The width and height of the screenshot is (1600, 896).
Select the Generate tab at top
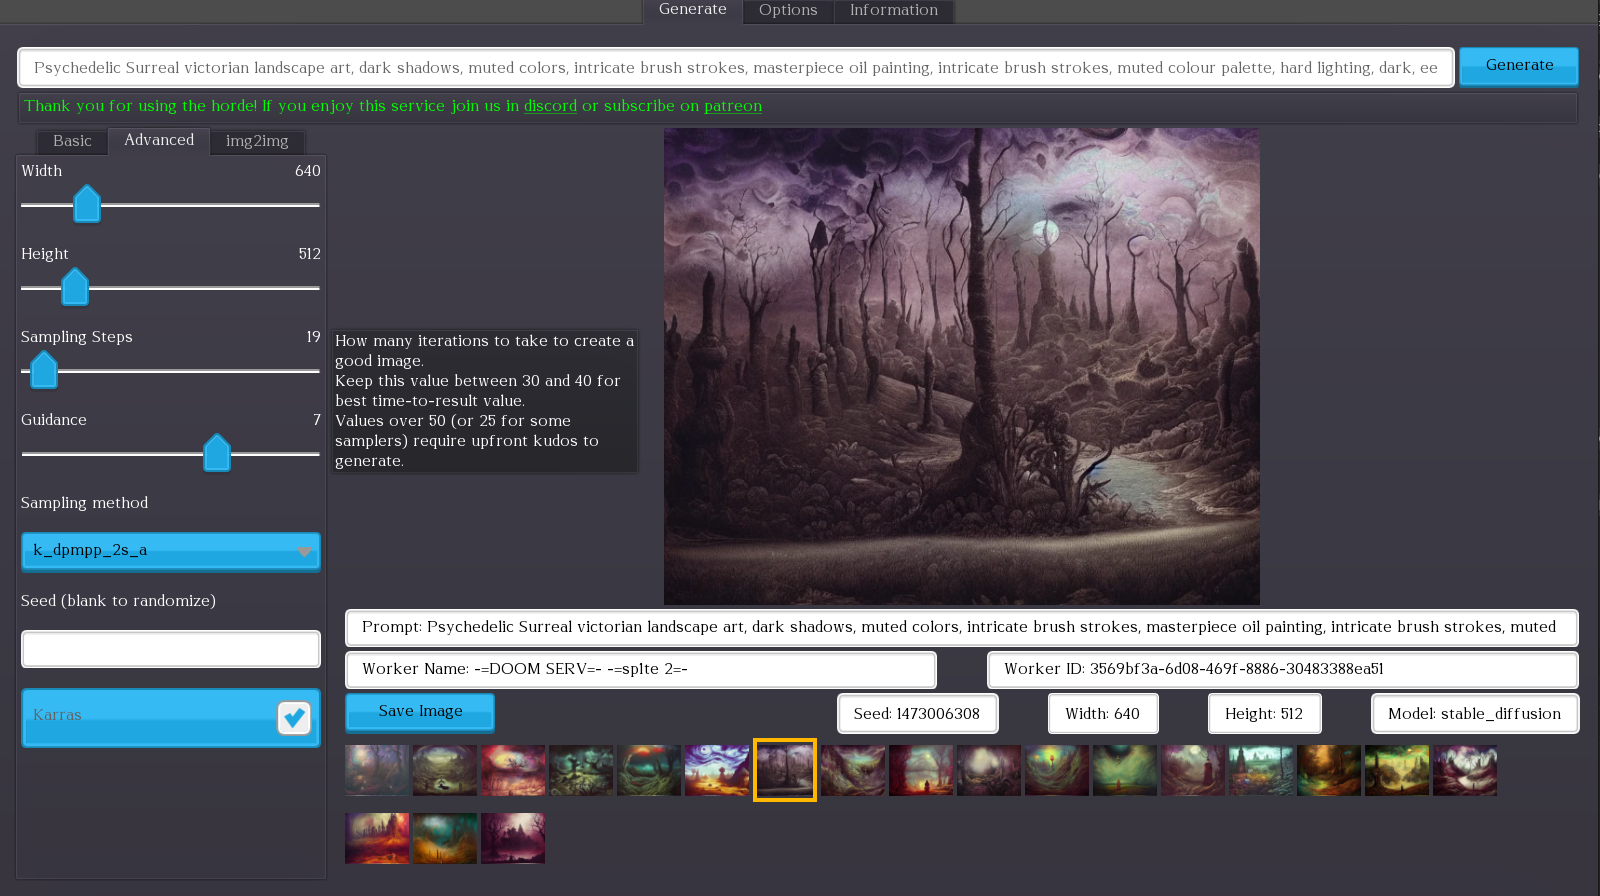tap(692, 10)
